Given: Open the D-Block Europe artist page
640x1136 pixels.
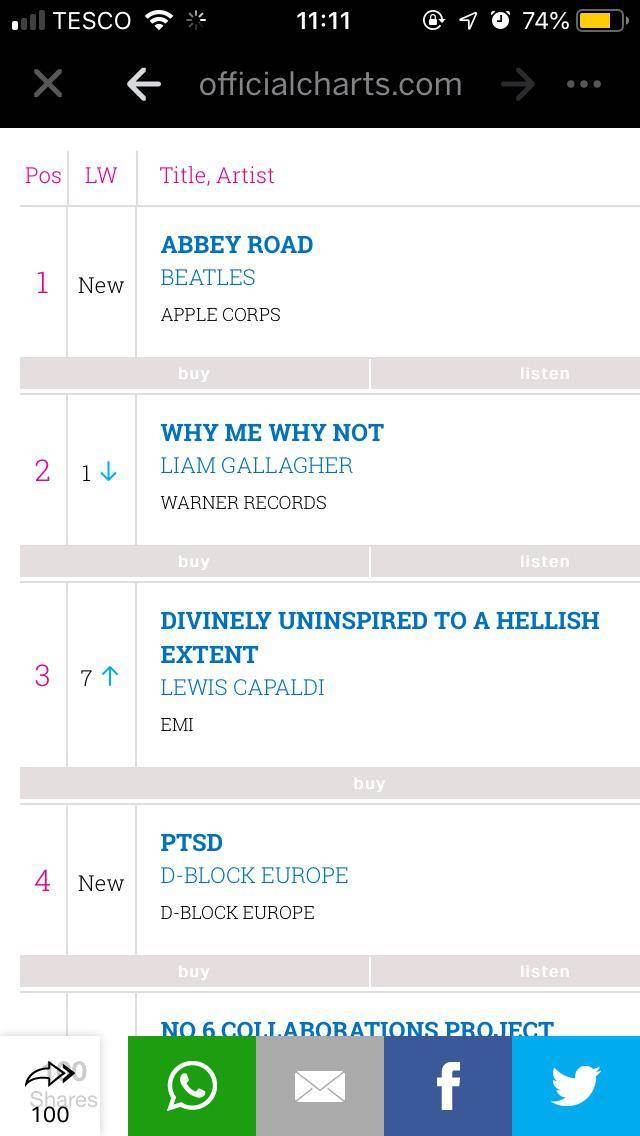Looking at the screenshot, I should 254,875.
